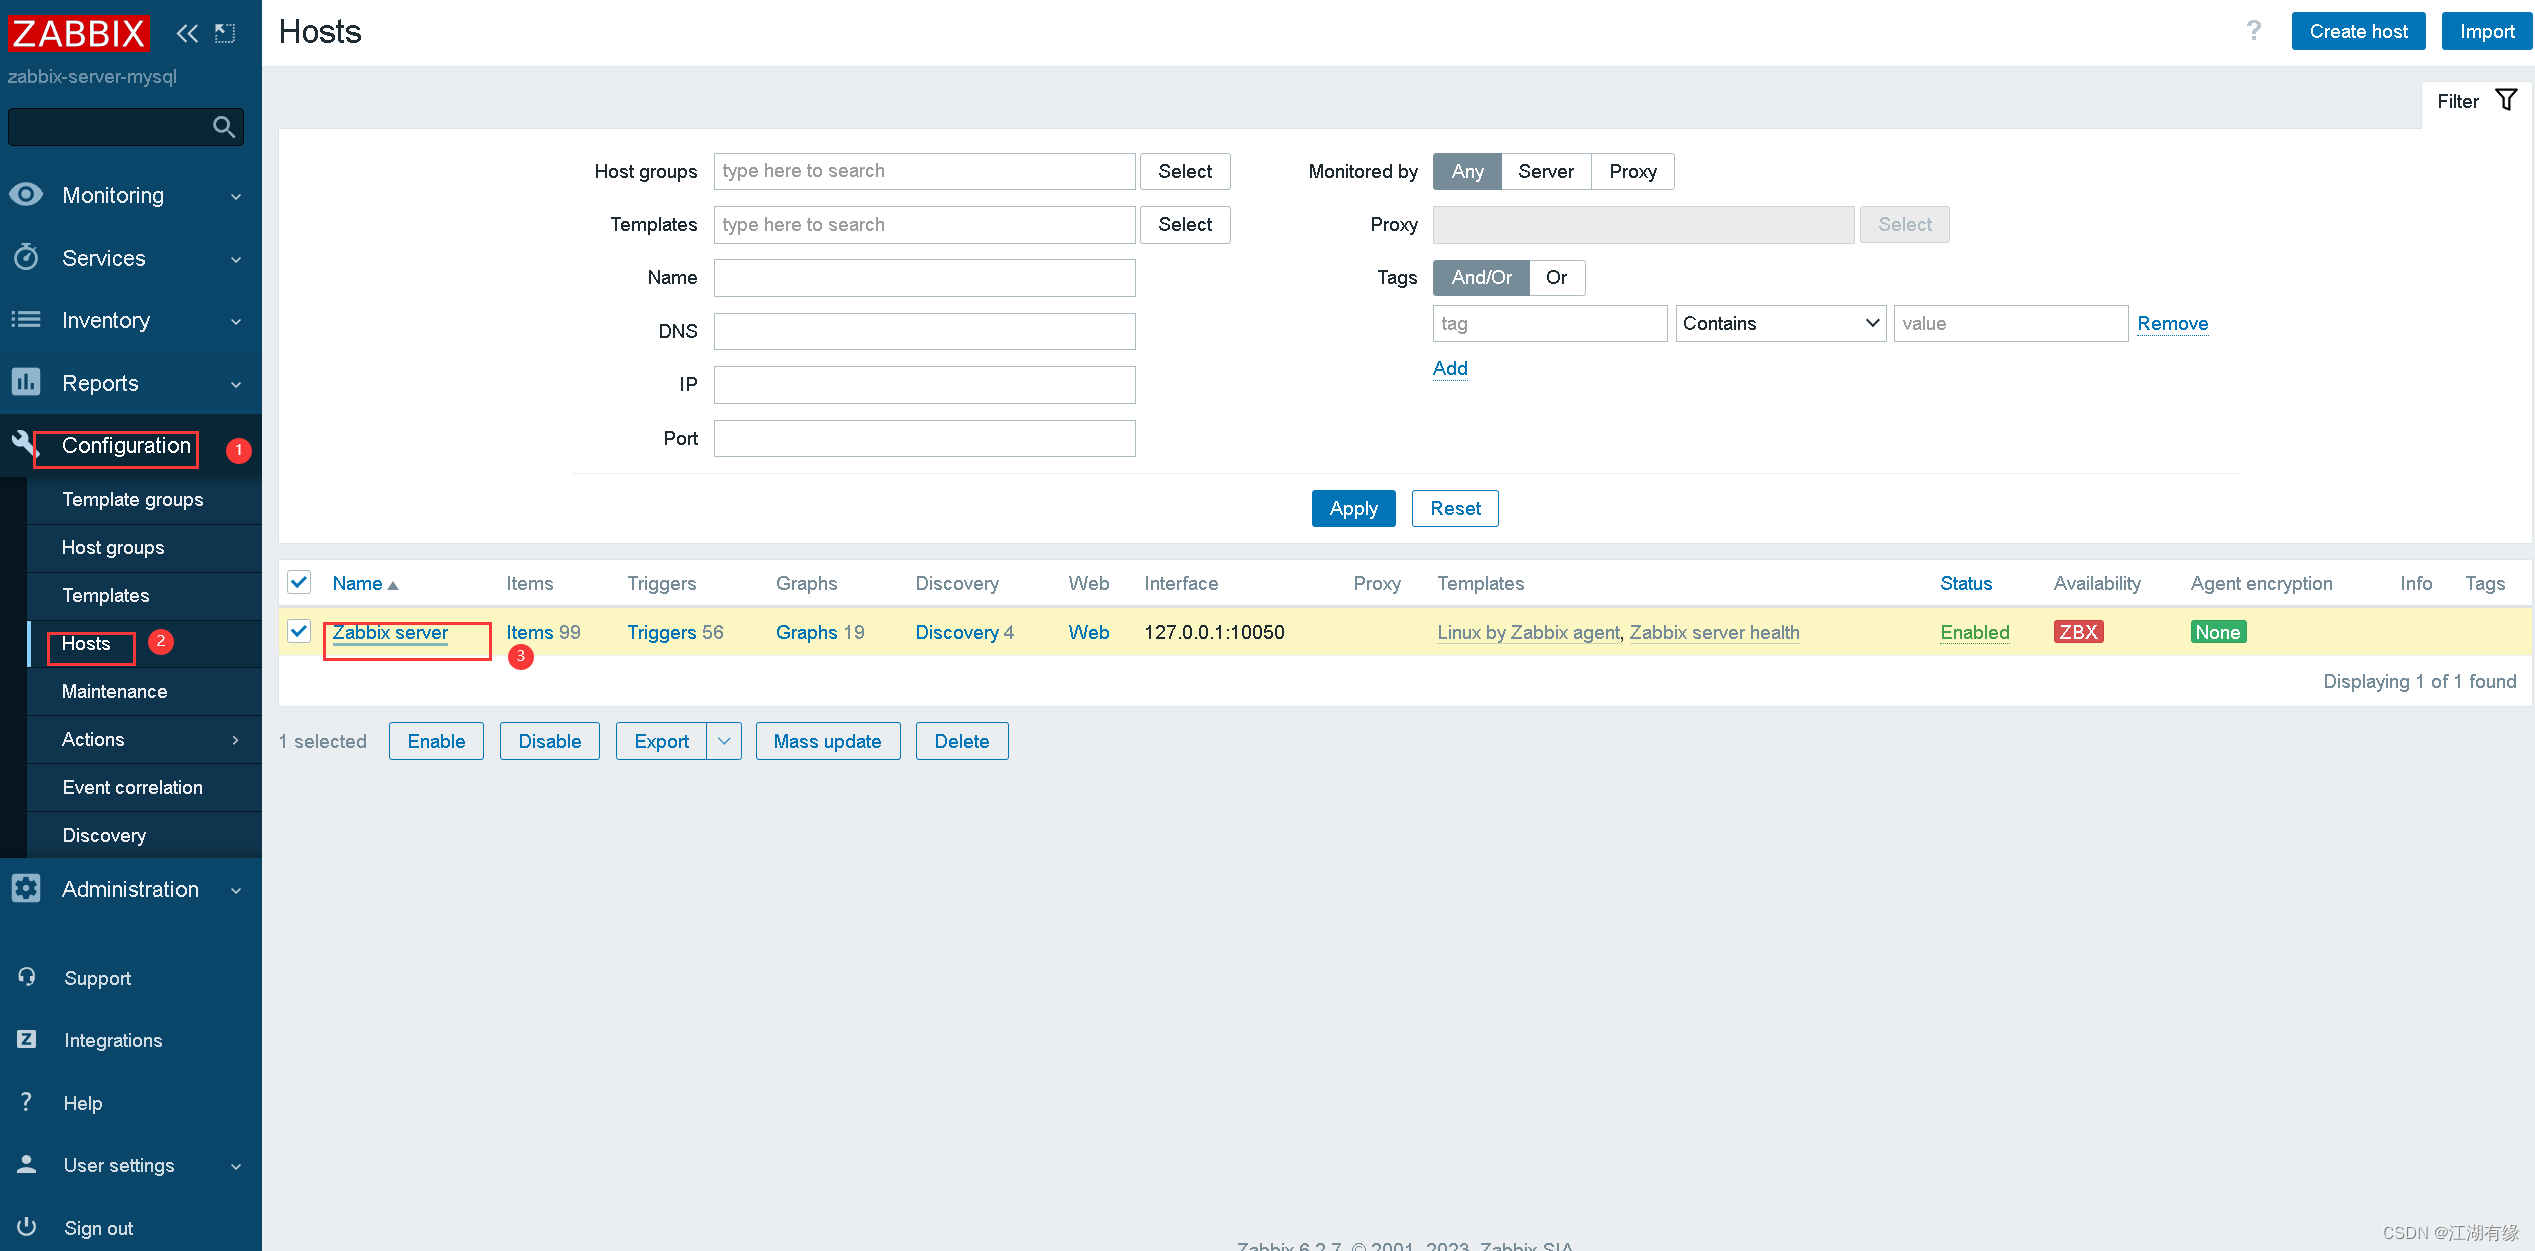Screen dimensions: 2535x1251
Task: Select the Any monitored-by radio button
Action: (x=1465, y=170)
